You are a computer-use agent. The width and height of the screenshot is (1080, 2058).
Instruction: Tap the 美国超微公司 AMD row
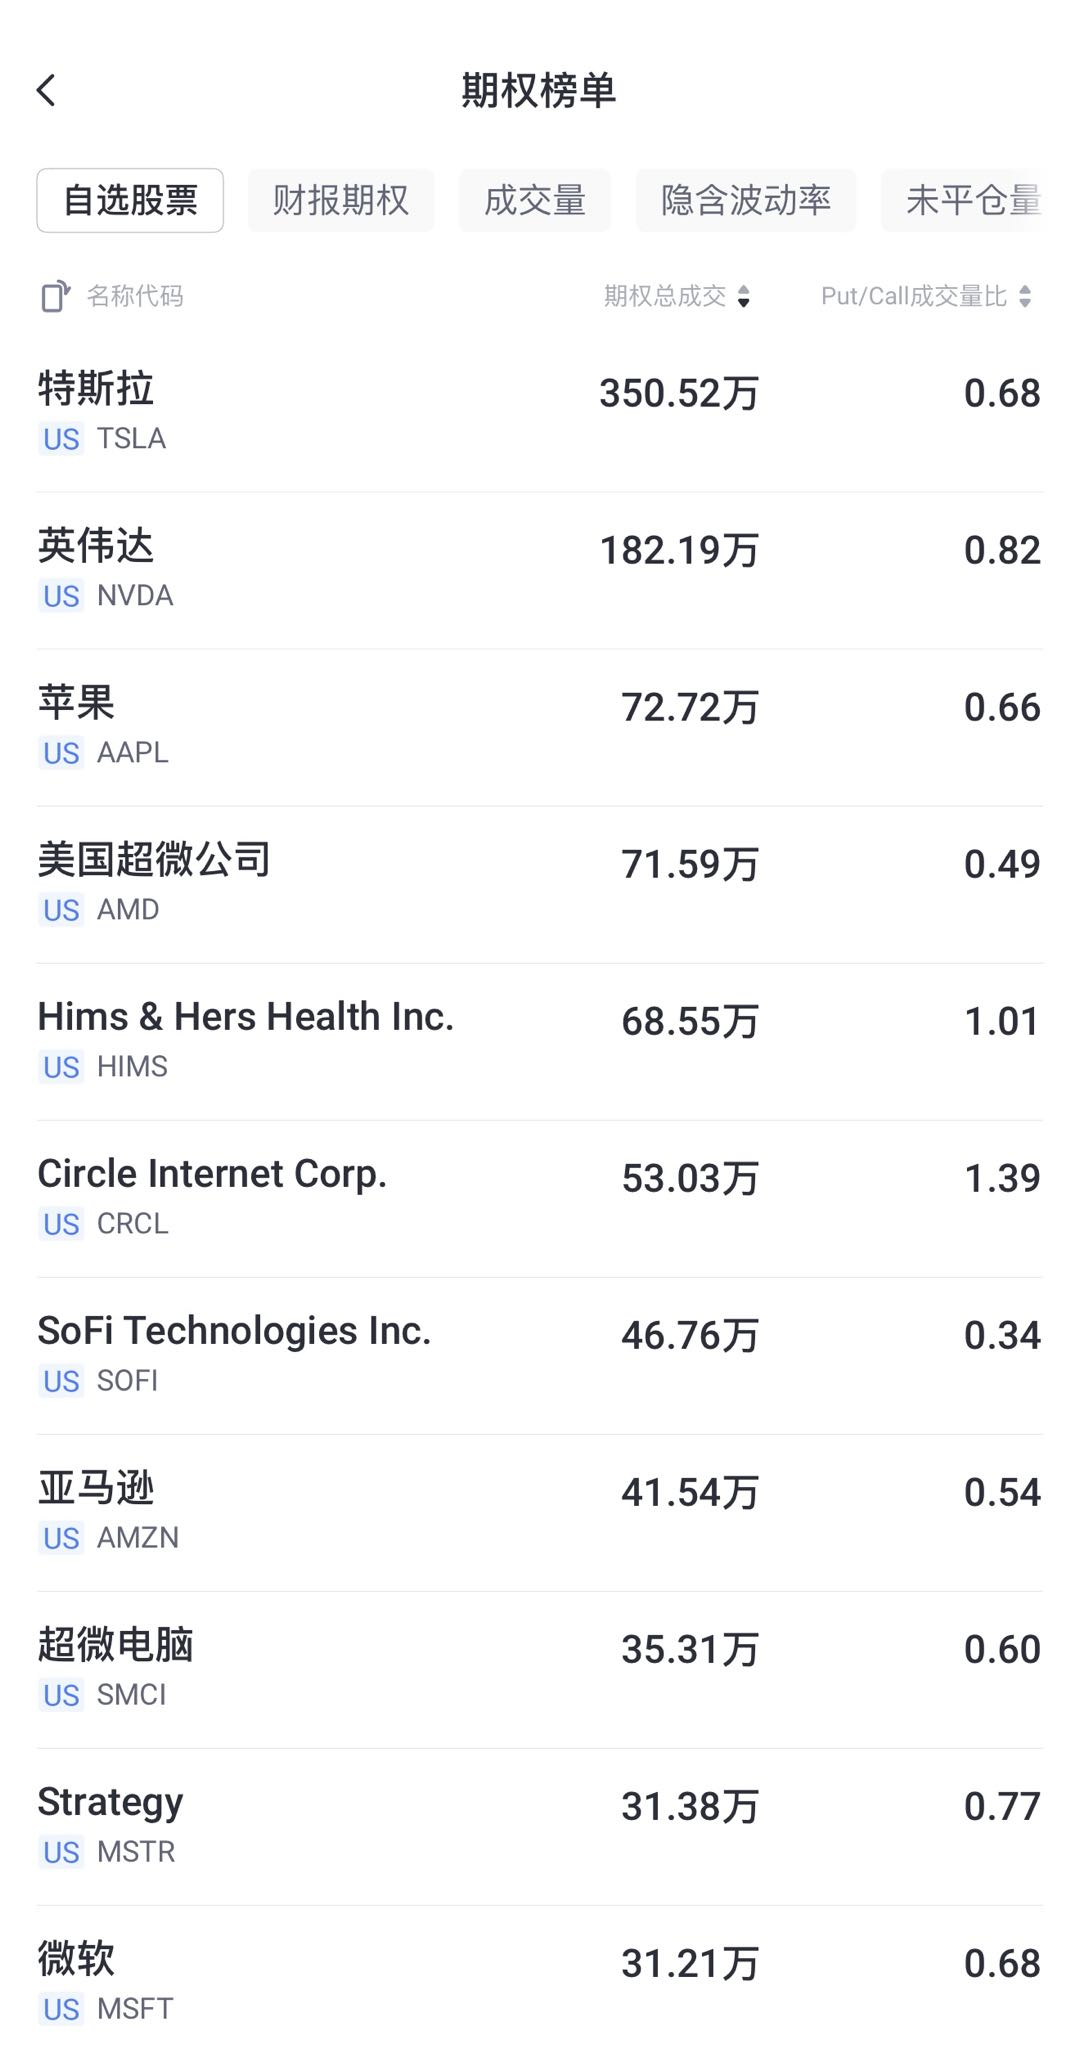(540, 883)
